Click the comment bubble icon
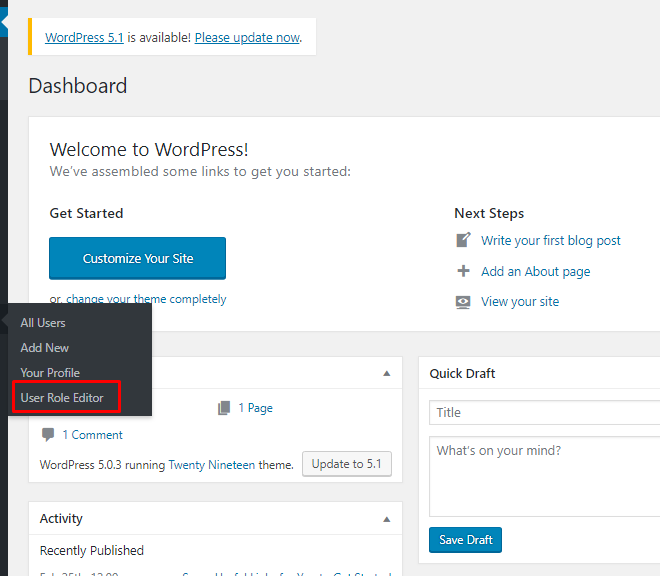The width and height of the screenshot is (660, 576). tap(48, 435)
